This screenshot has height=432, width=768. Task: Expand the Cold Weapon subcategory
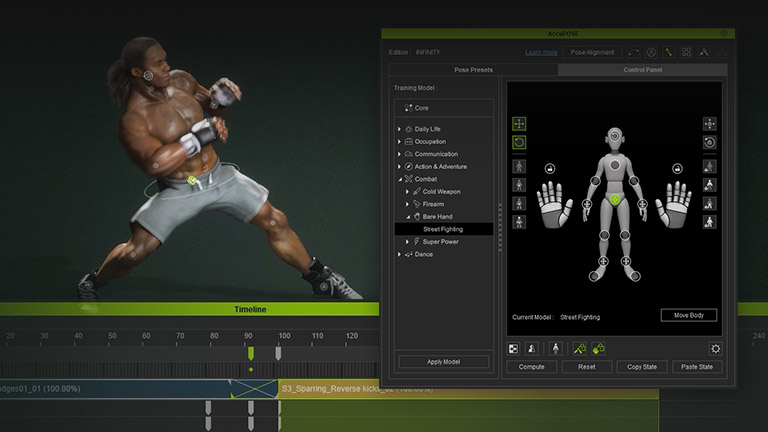coord(407,191)
